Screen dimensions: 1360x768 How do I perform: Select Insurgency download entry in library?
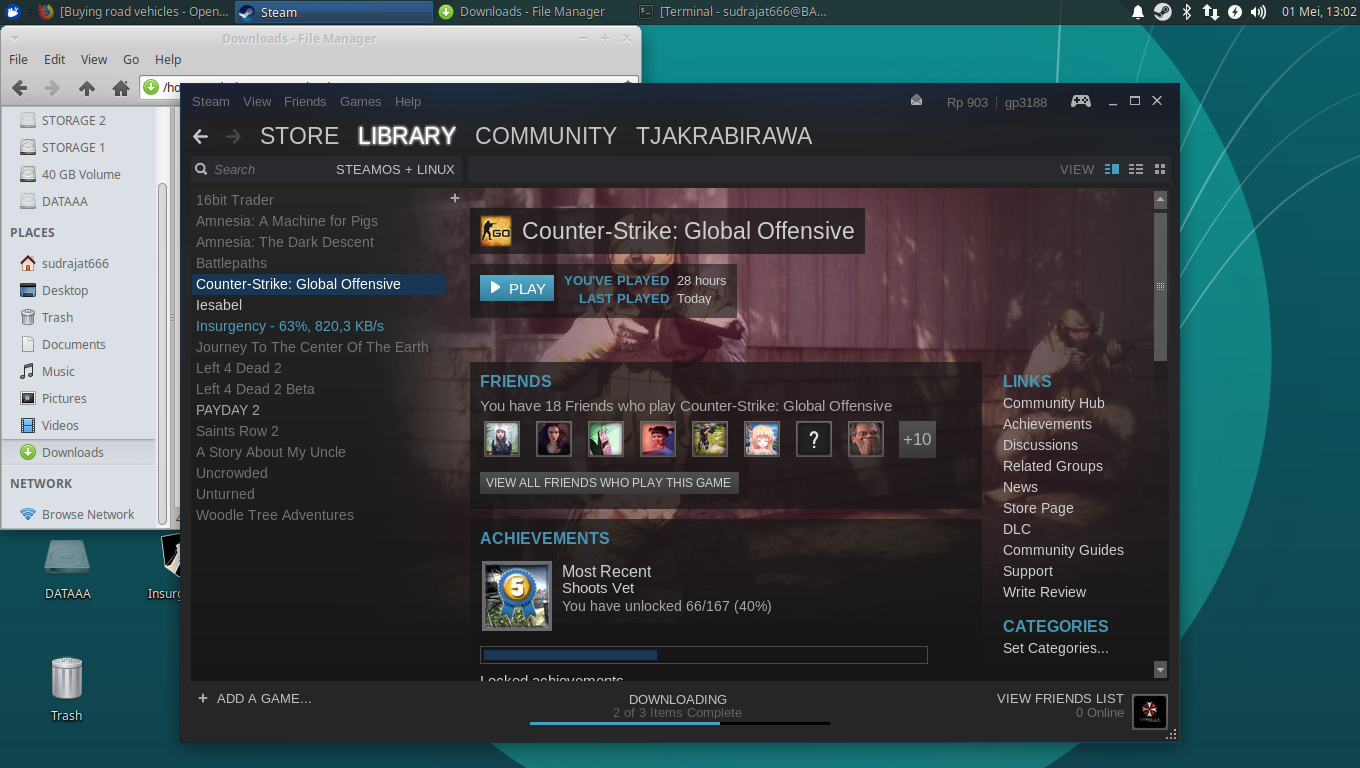[318, 326]
